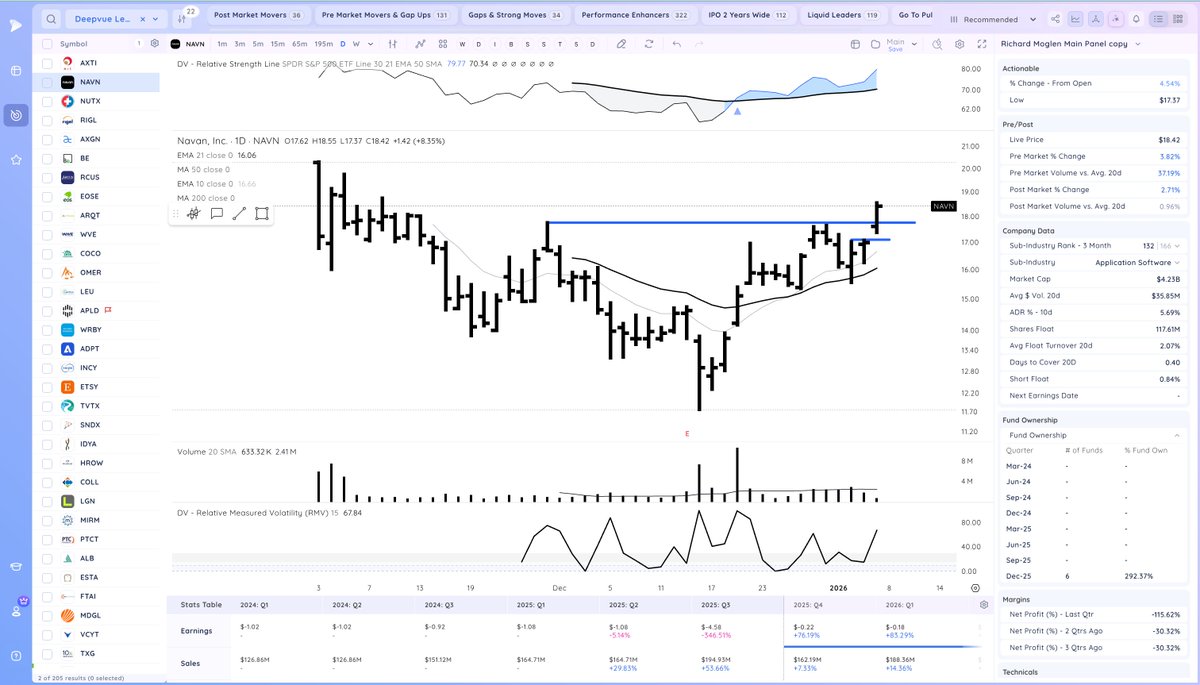The image size is (1200, 685).
Task: Click the refresh sync icon in chart toolbar
Action: click(650, 44)
